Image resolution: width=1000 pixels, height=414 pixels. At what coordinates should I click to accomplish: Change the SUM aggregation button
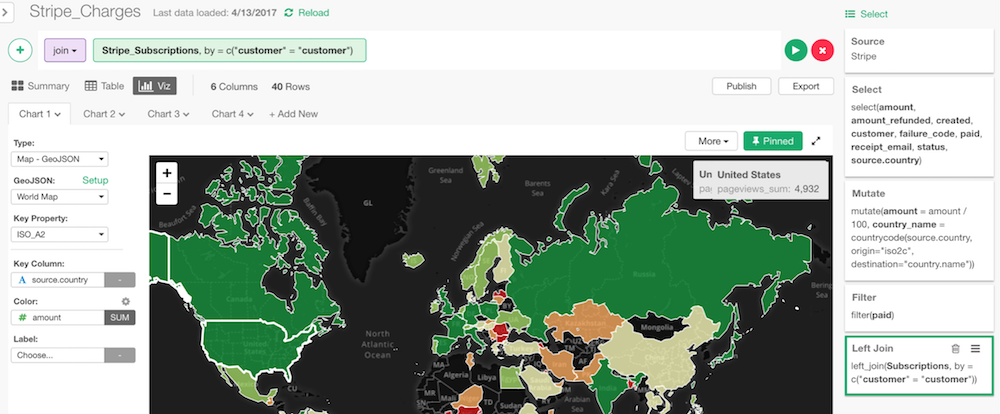click(x=120, y=317)
